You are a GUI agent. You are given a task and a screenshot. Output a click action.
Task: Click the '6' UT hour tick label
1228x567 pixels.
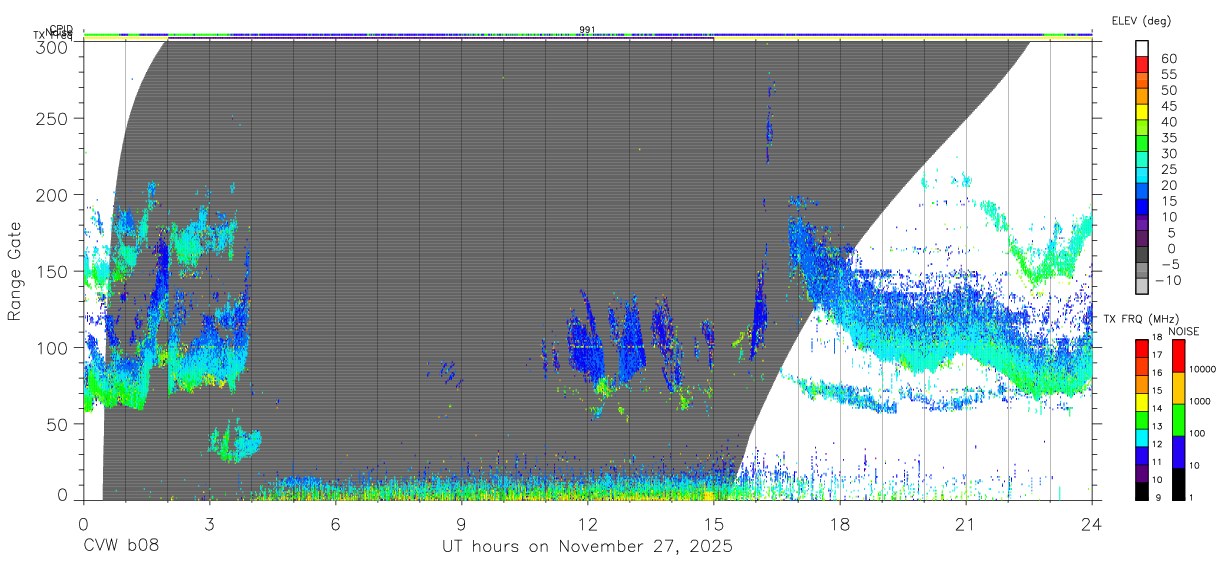coord(335,523)
